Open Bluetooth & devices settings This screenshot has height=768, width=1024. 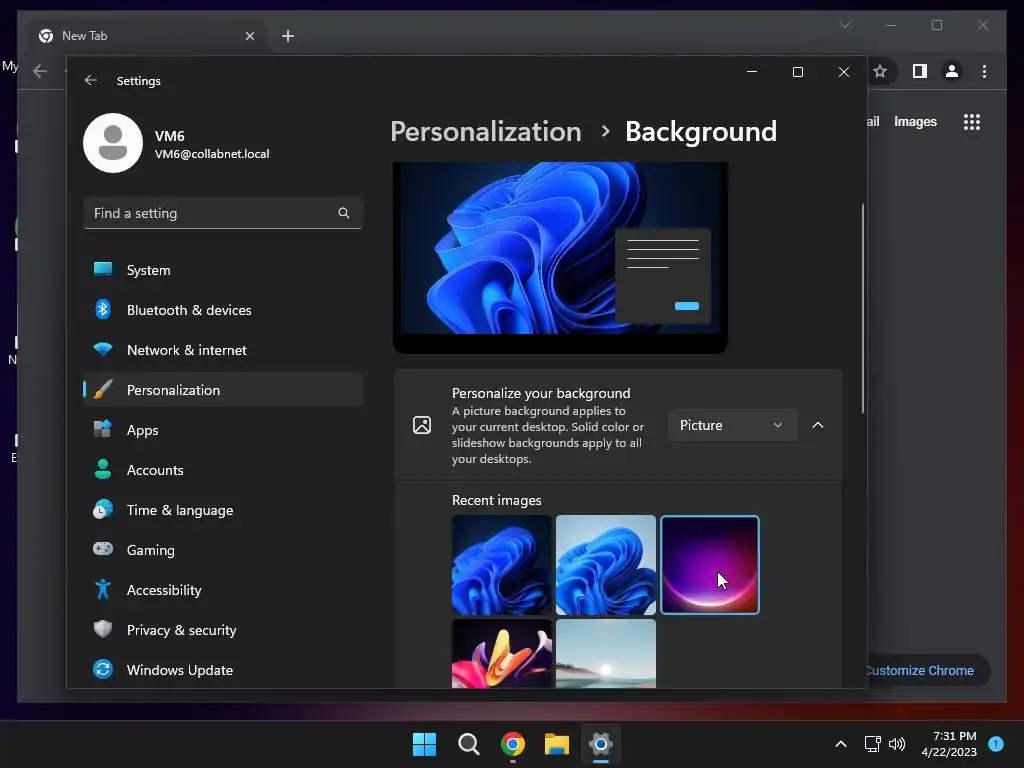[x=223, y=310]
